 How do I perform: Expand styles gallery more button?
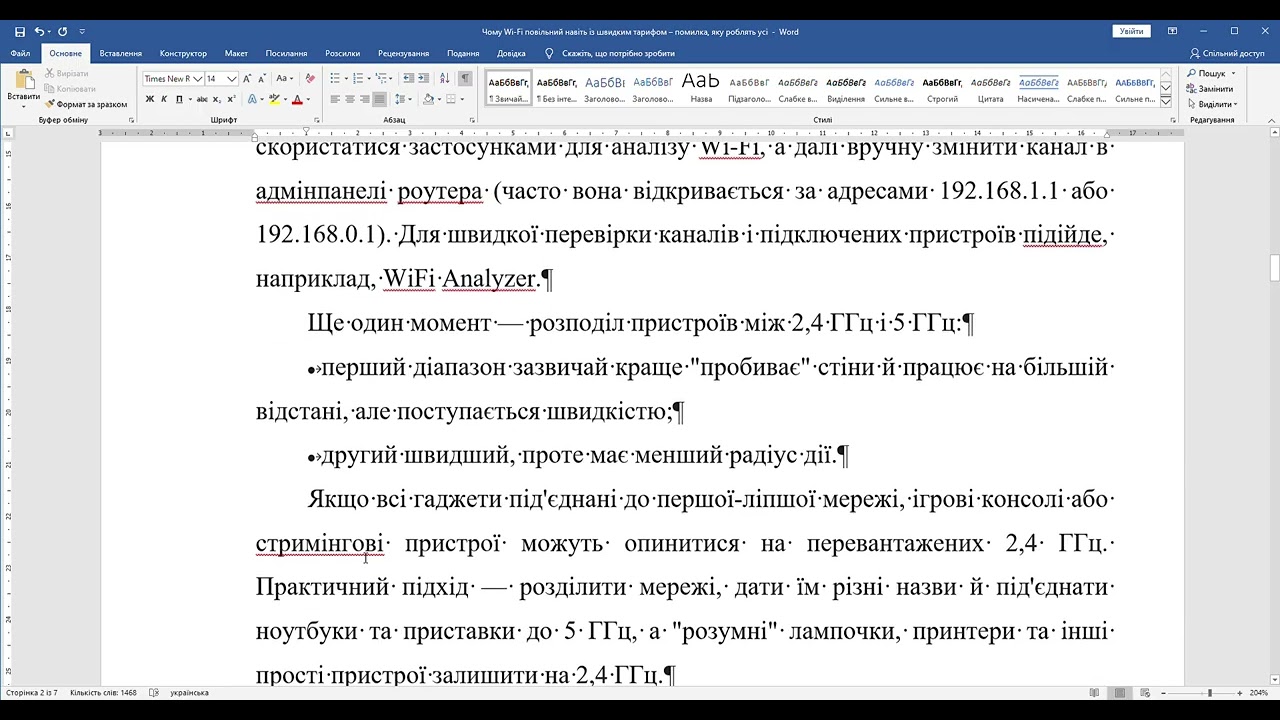pyautogui.click(x=1166, y=100)
